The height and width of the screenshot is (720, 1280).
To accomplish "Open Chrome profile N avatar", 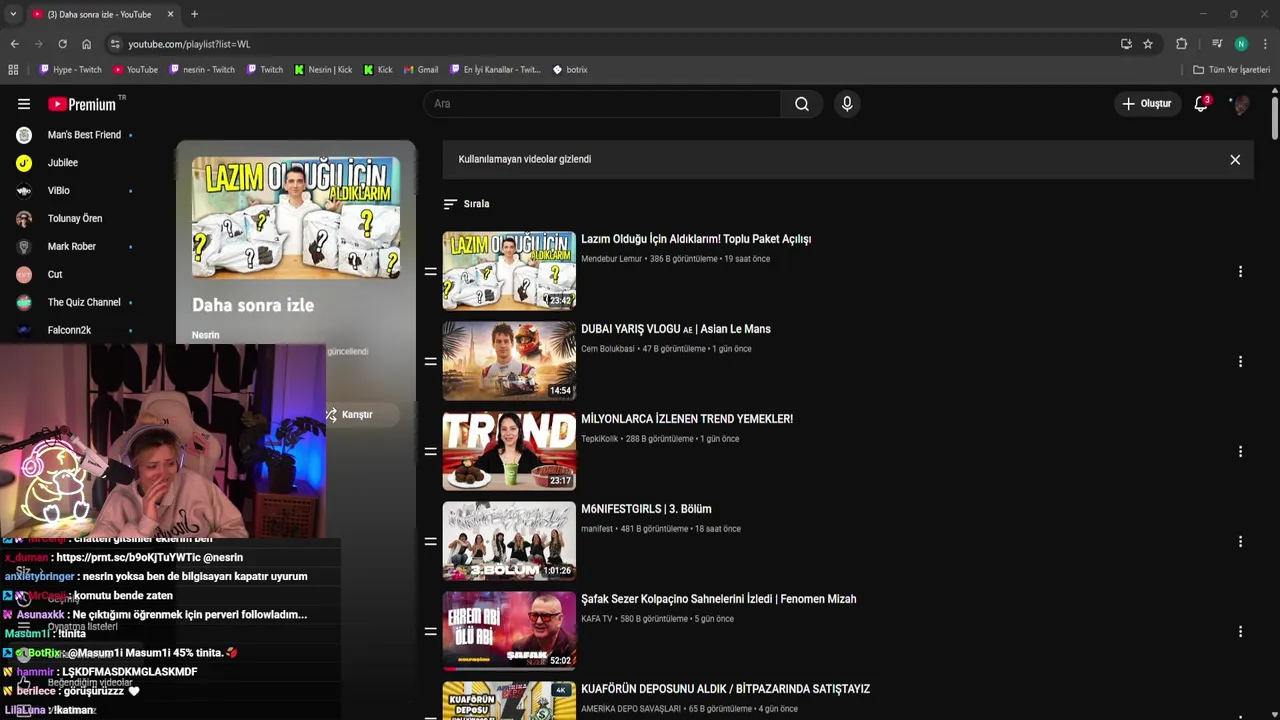I will (x=1241, y=44).
